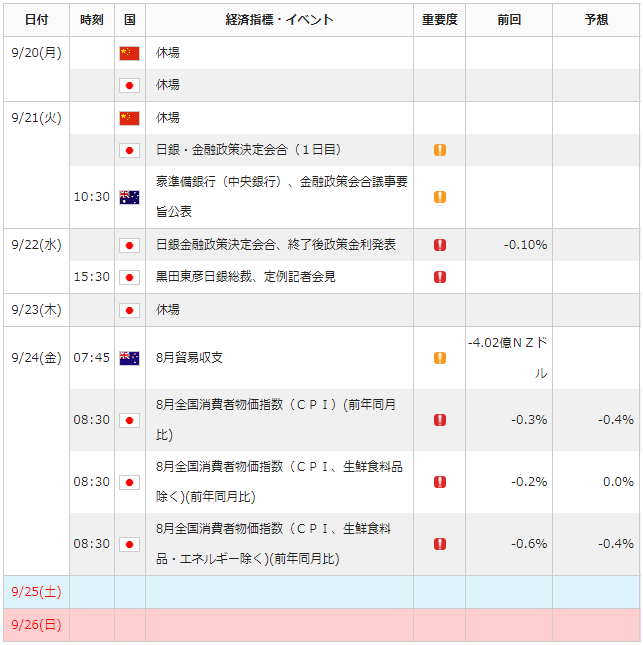This screenshot has height=645, width=643.
Task: Click the 9/23(木) date cell
Action: coord(37,310)
